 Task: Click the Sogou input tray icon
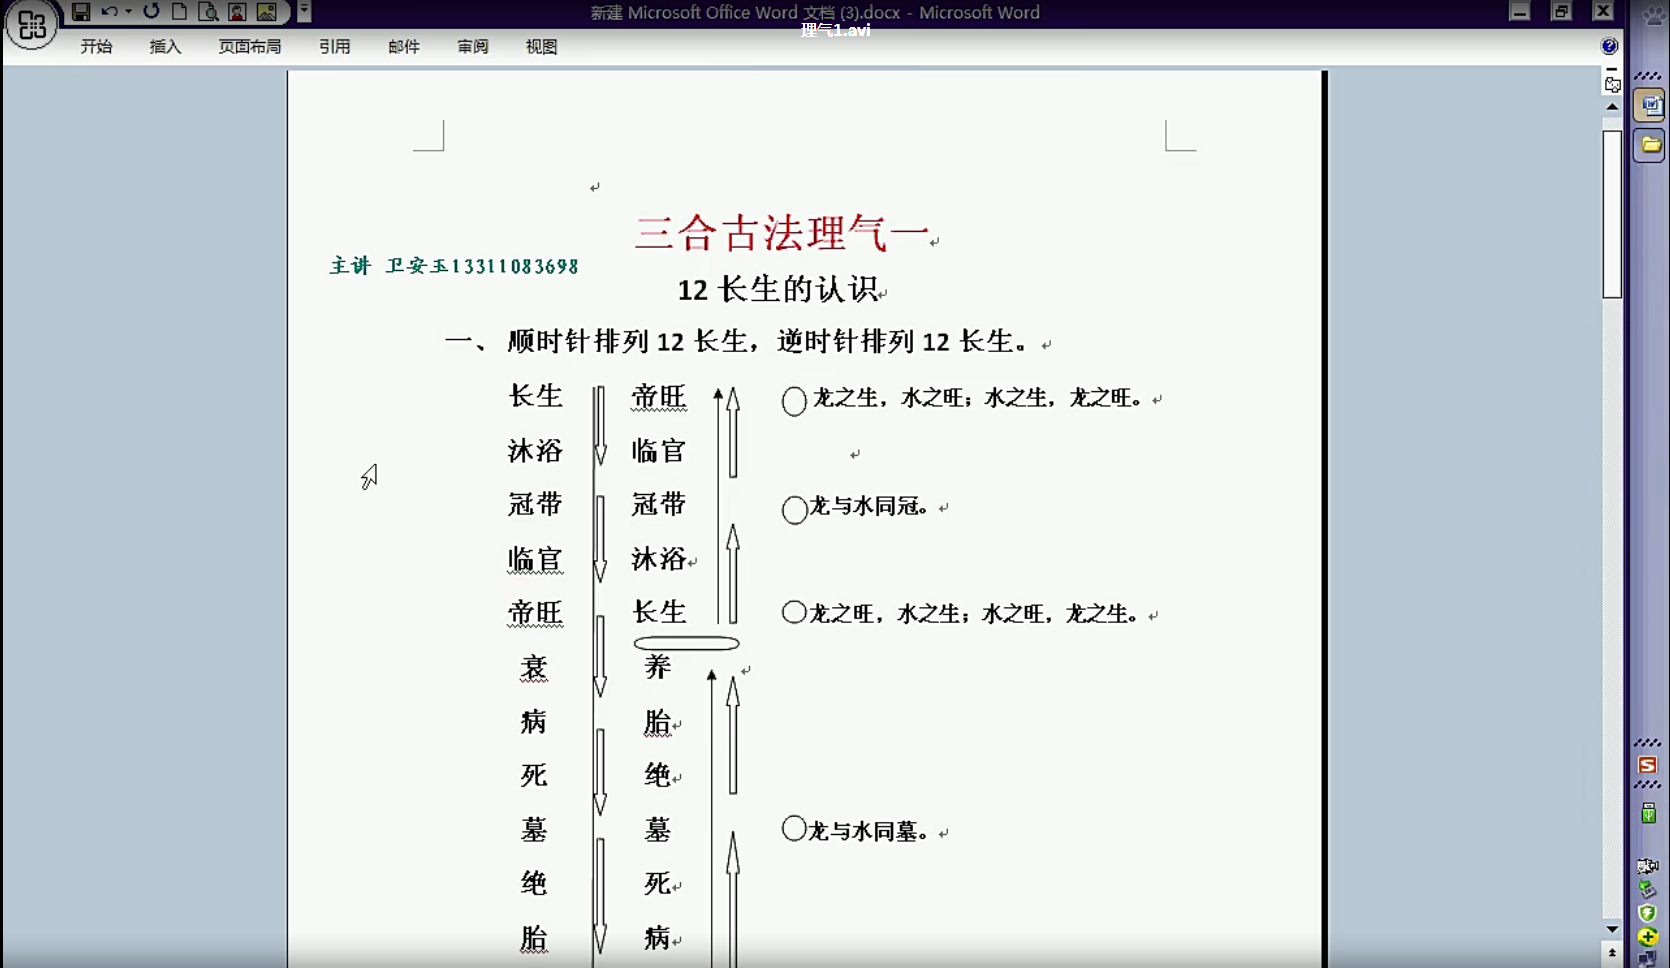[1649, 763]
